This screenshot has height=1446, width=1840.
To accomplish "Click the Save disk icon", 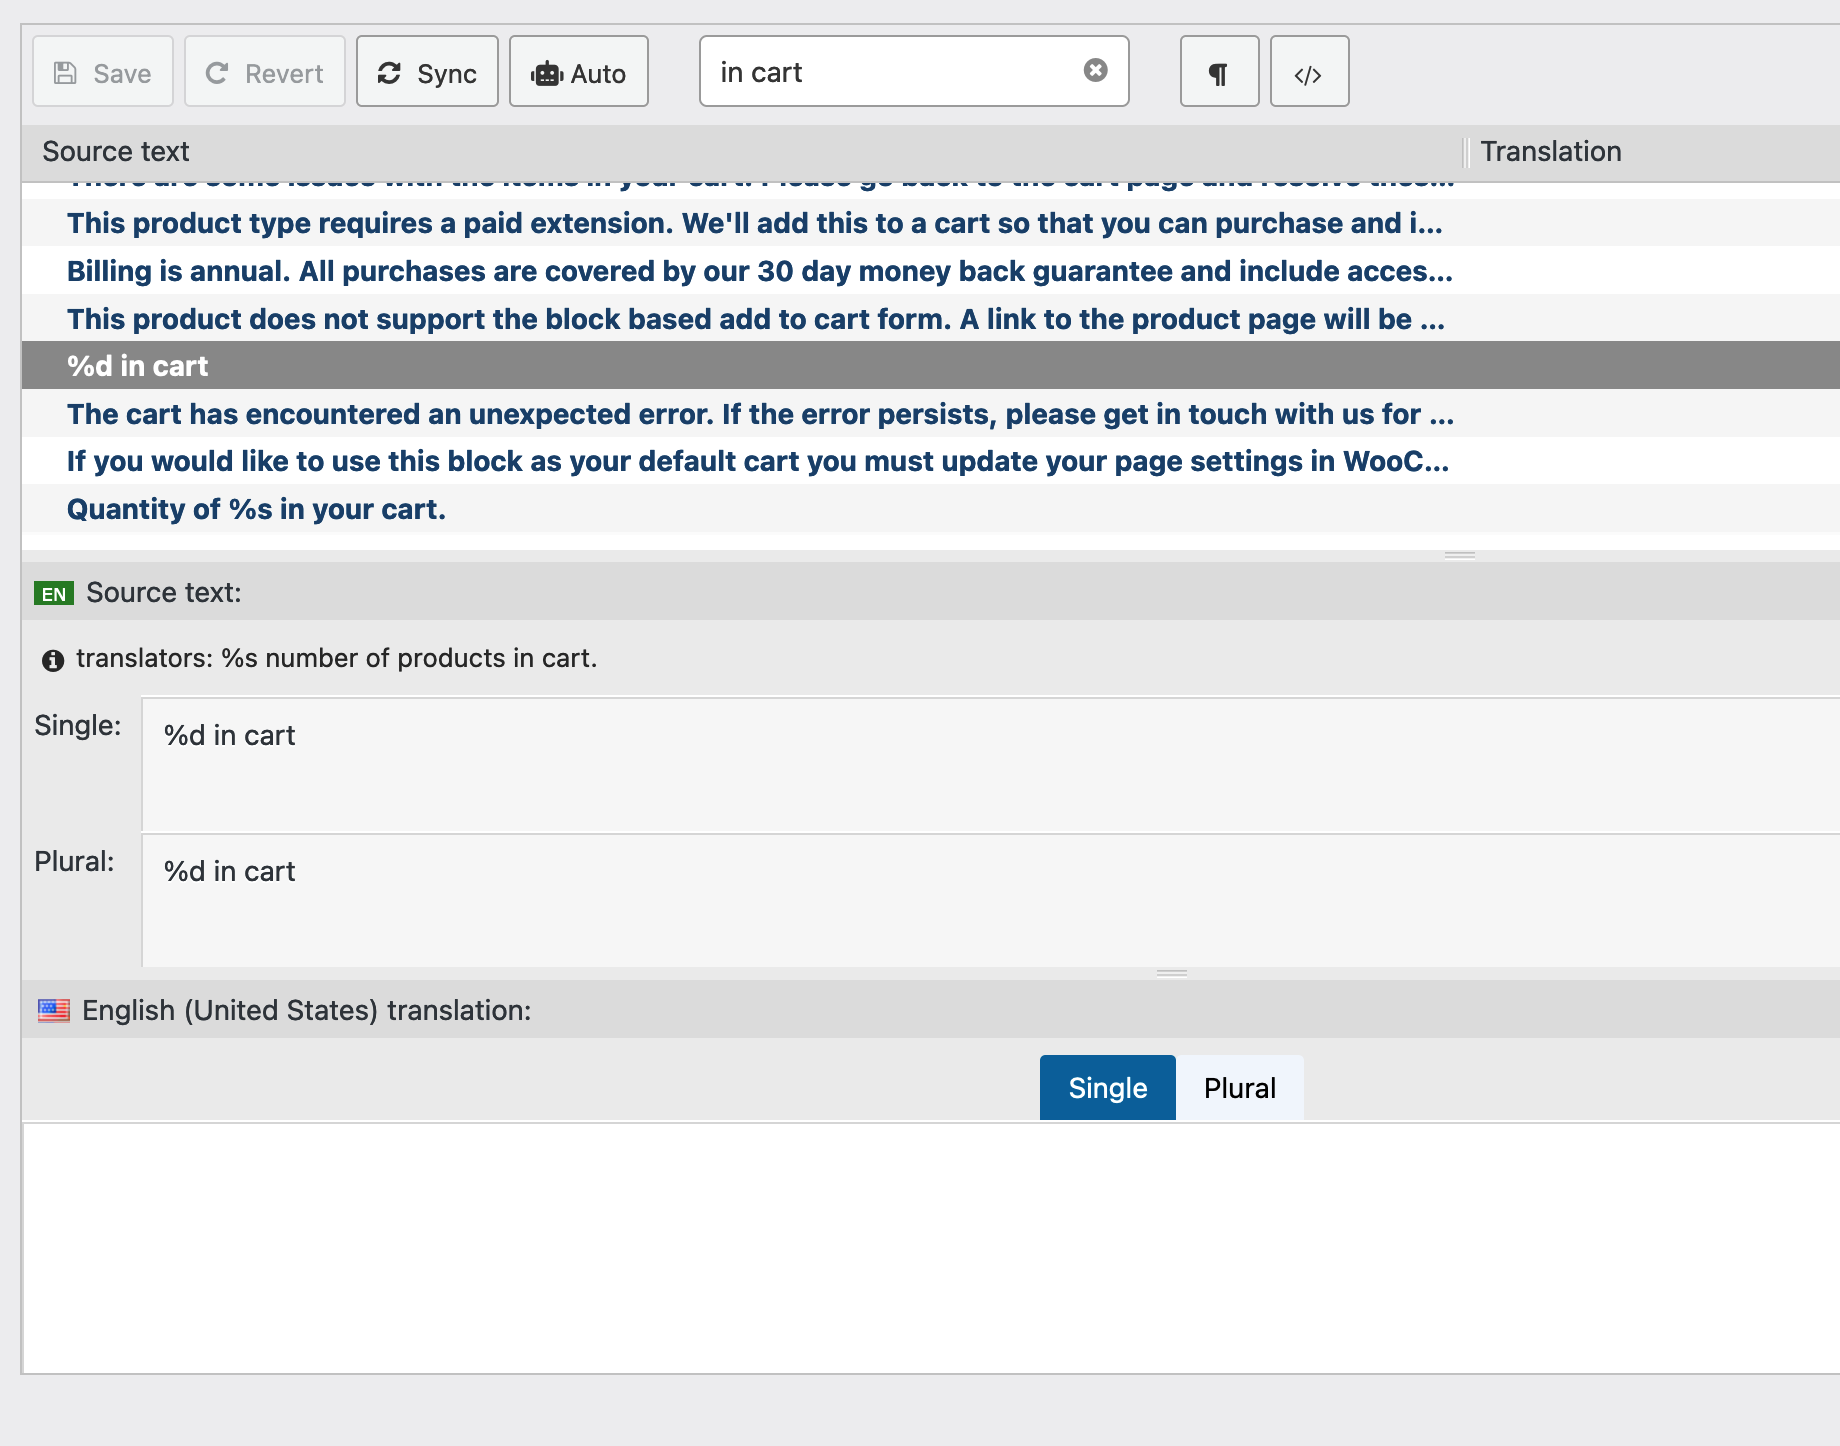I will 66,71.
